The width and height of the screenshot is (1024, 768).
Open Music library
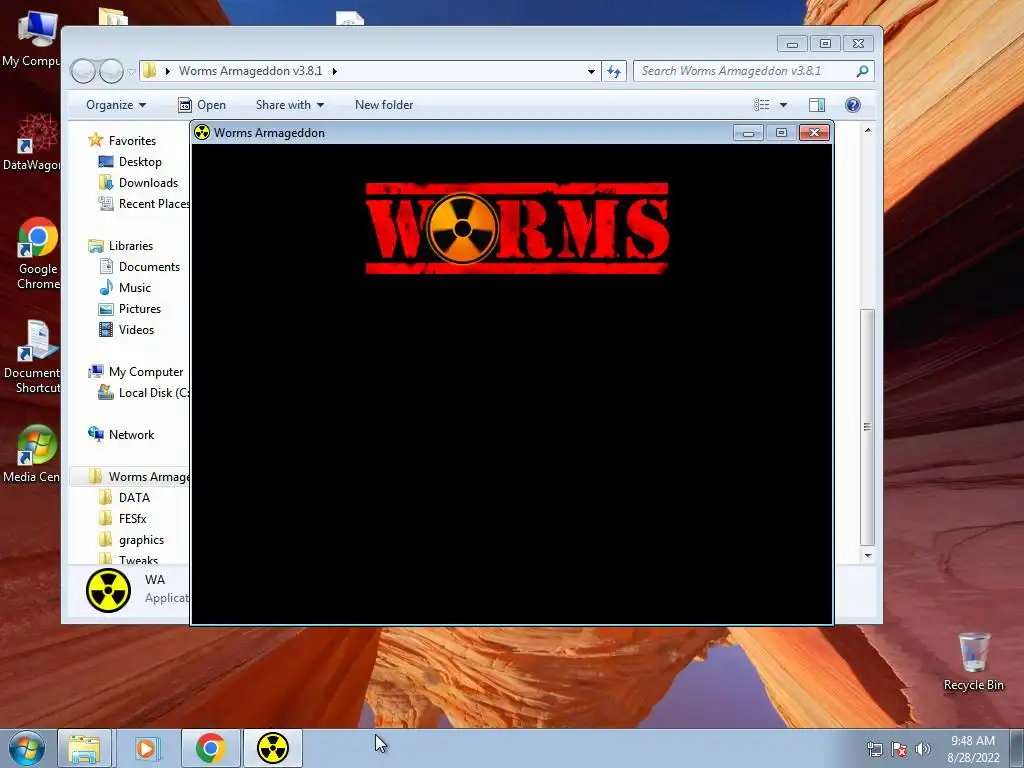click(x=125, y=287)
